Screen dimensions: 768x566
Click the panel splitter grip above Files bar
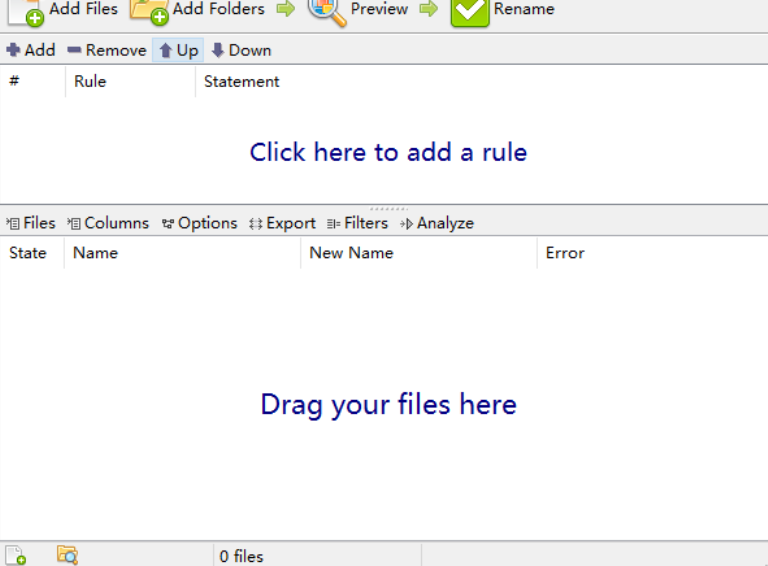388,209
